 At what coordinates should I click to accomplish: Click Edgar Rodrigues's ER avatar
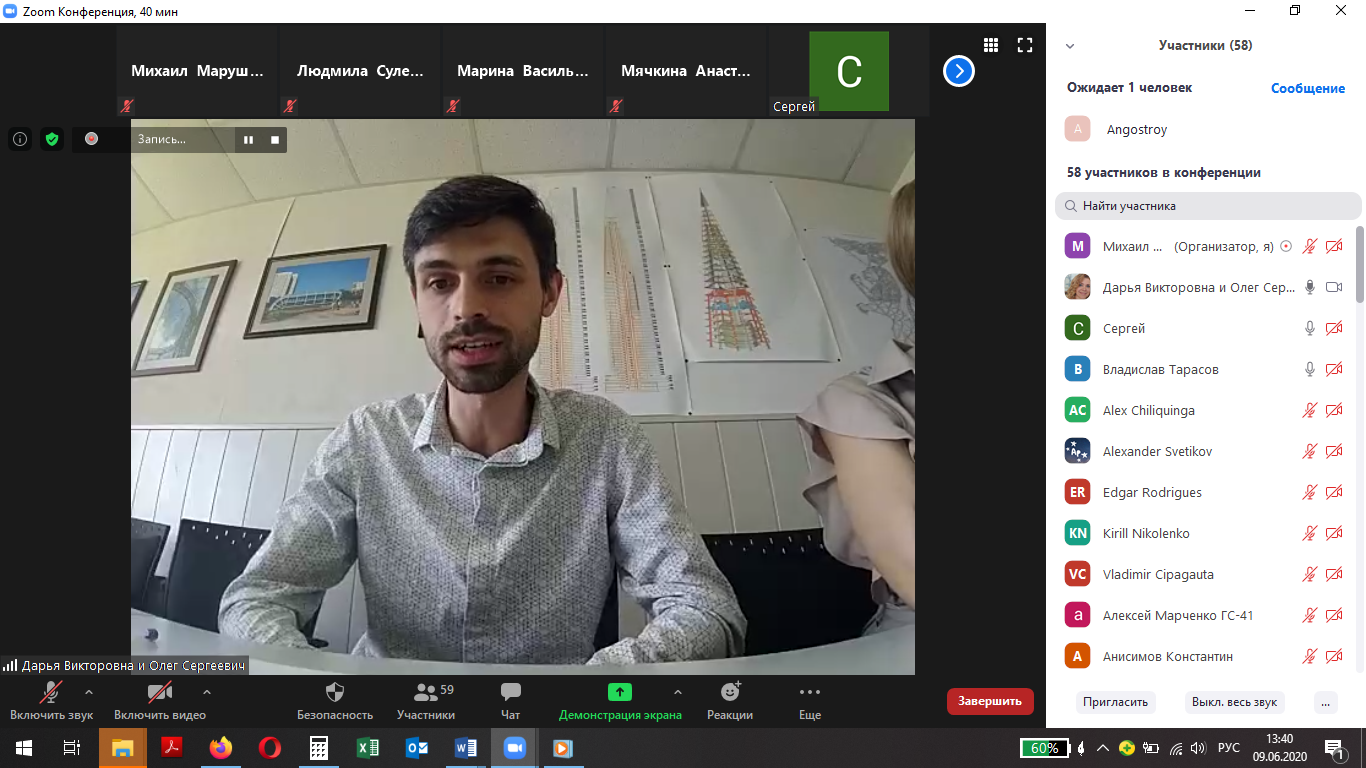[x=1077, y=492]
